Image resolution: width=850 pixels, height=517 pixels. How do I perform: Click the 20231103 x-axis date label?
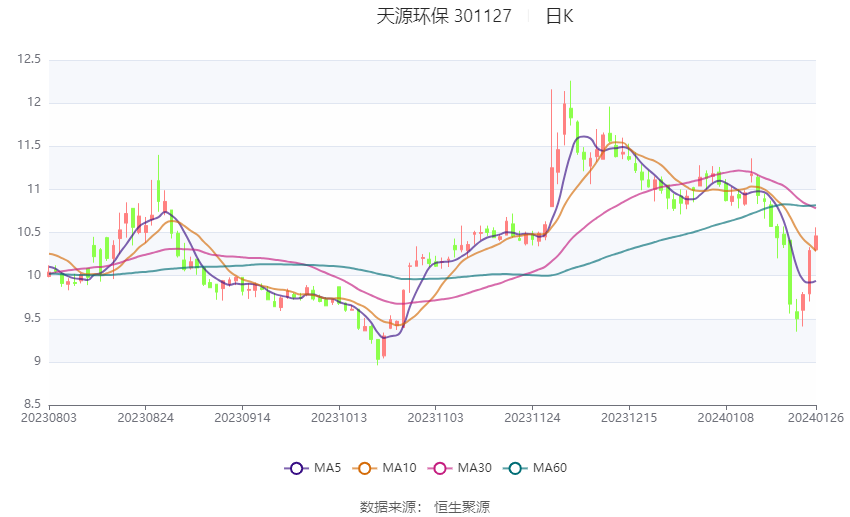click(435, 418)
